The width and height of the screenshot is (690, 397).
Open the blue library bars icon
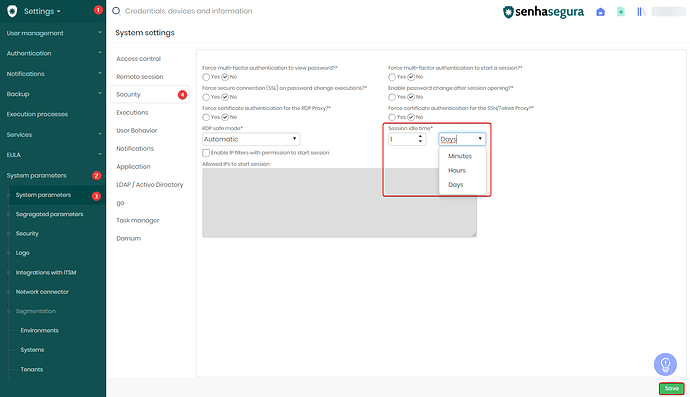tap(641, 12)
